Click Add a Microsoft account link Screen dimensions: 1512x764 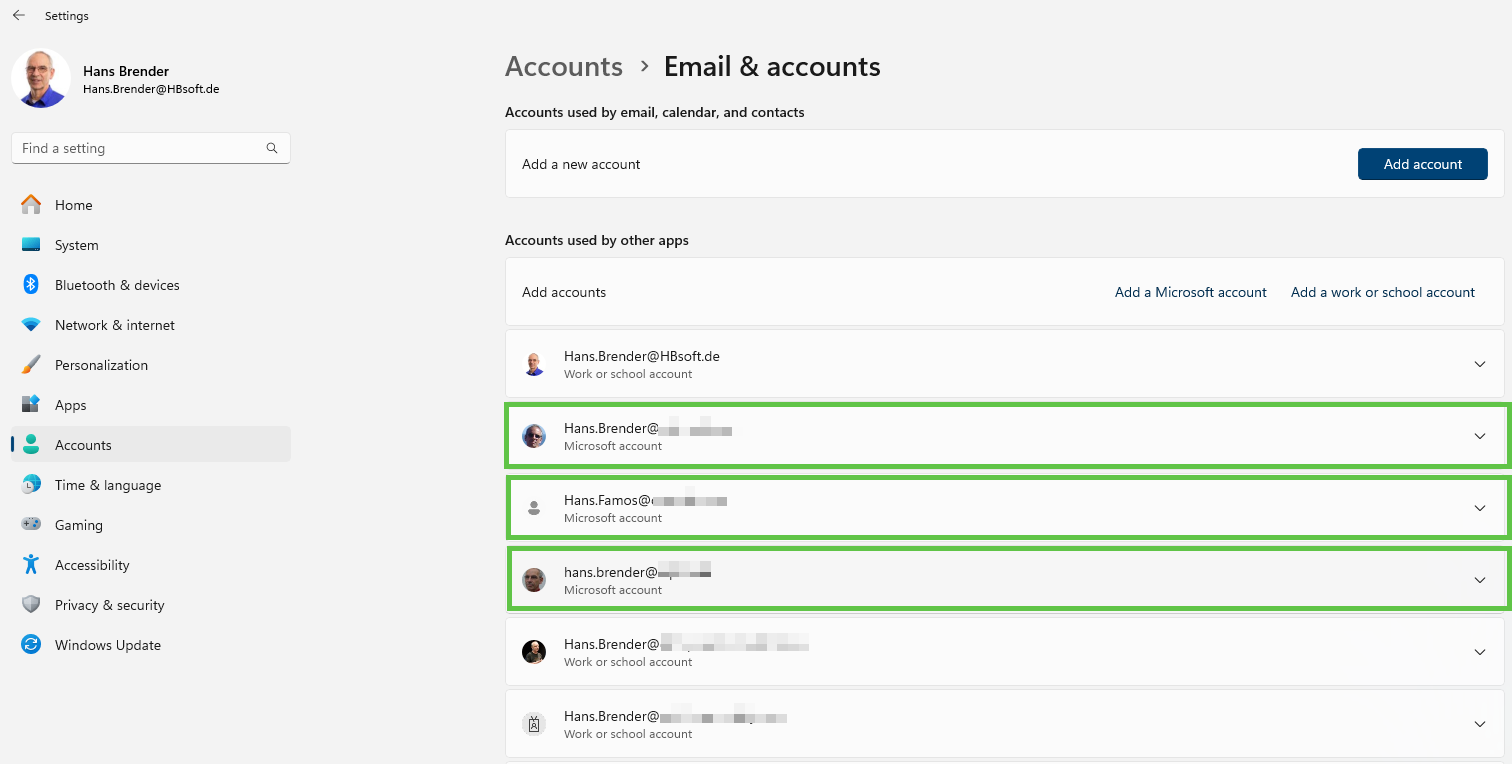click(1190, 292)
